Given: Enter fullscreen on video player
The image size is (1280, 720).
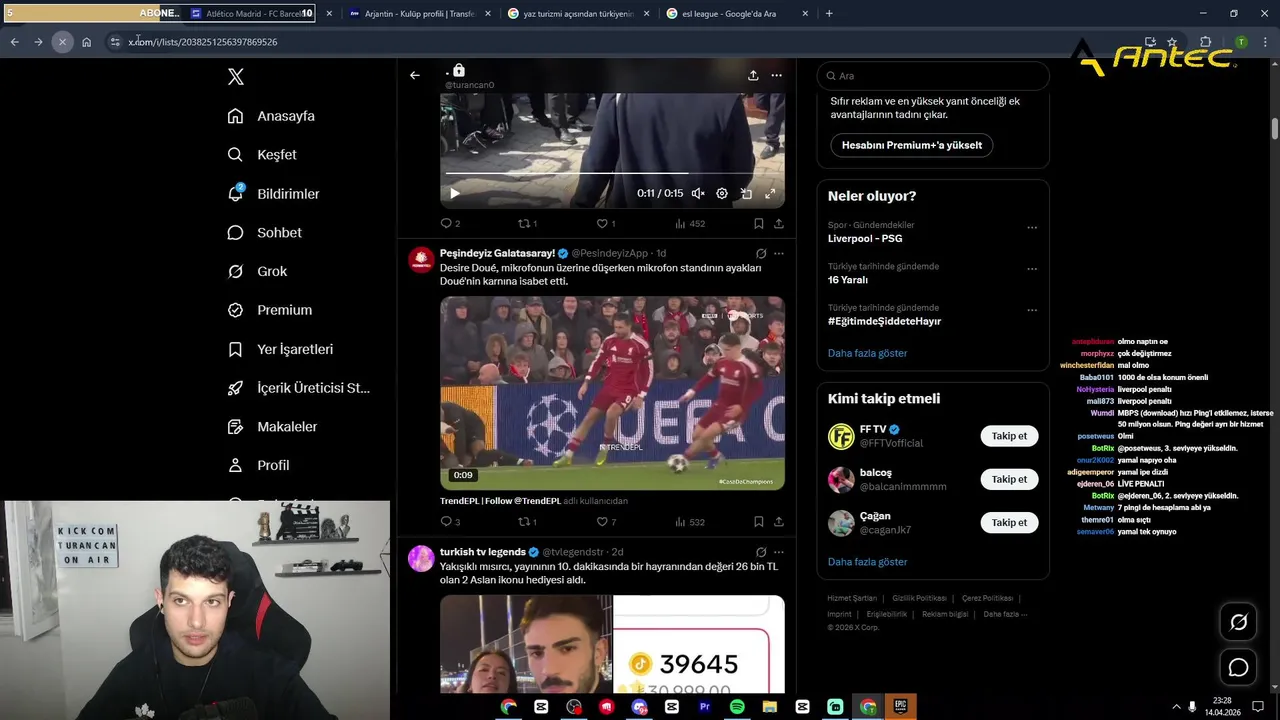Looking at the screenshot, I should 770,194.
